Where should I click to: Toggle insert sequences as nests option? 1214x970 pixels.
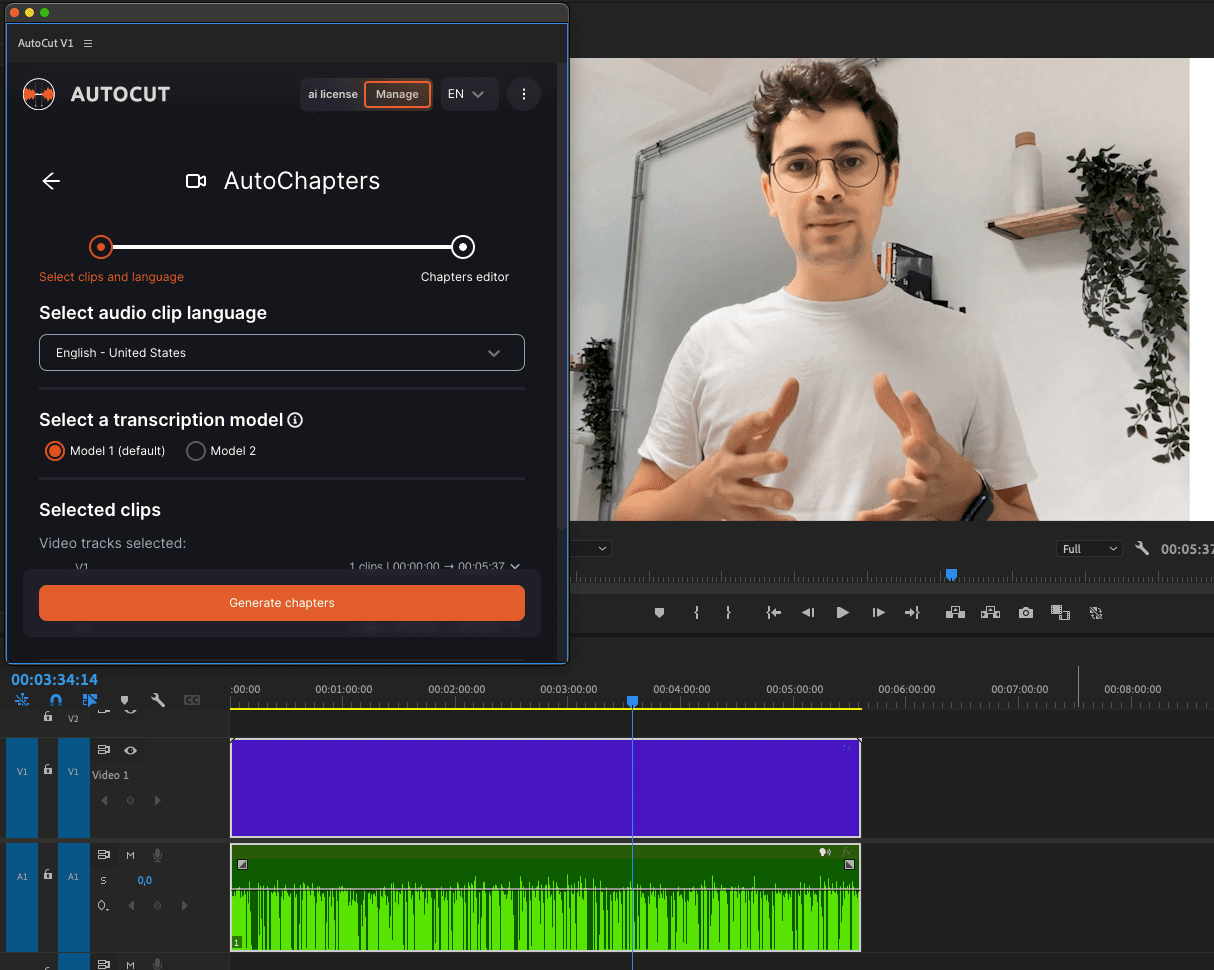[21, 701]
